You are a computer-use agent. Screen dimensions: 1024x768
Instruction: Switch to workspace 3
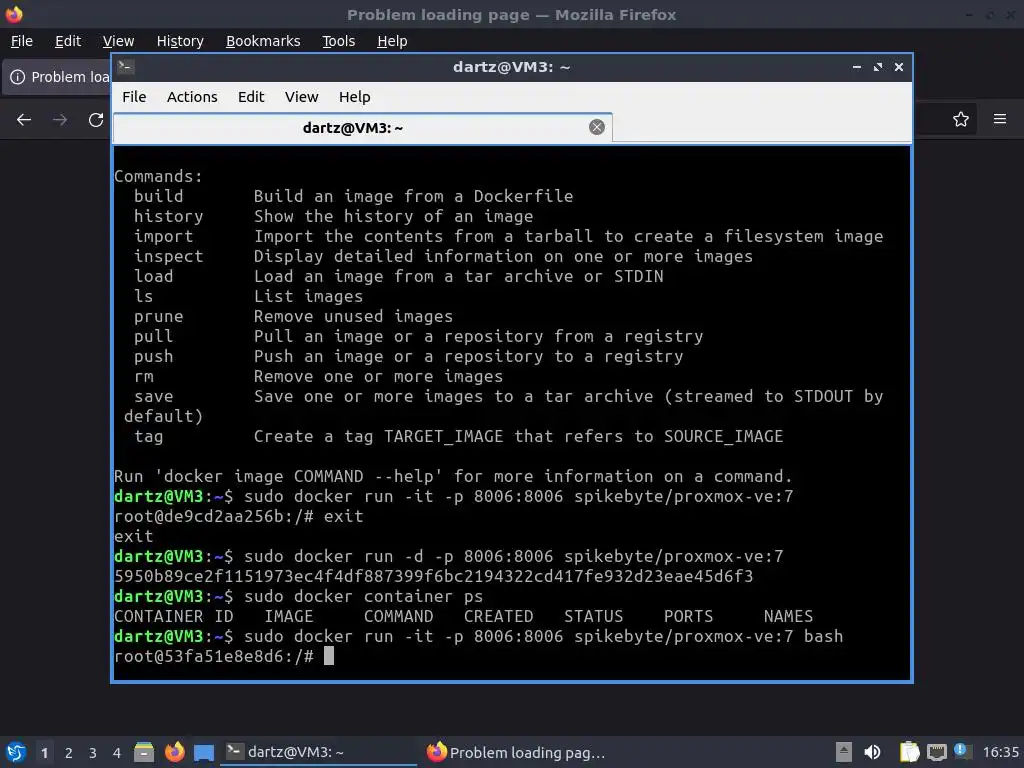tap(93, 753)
